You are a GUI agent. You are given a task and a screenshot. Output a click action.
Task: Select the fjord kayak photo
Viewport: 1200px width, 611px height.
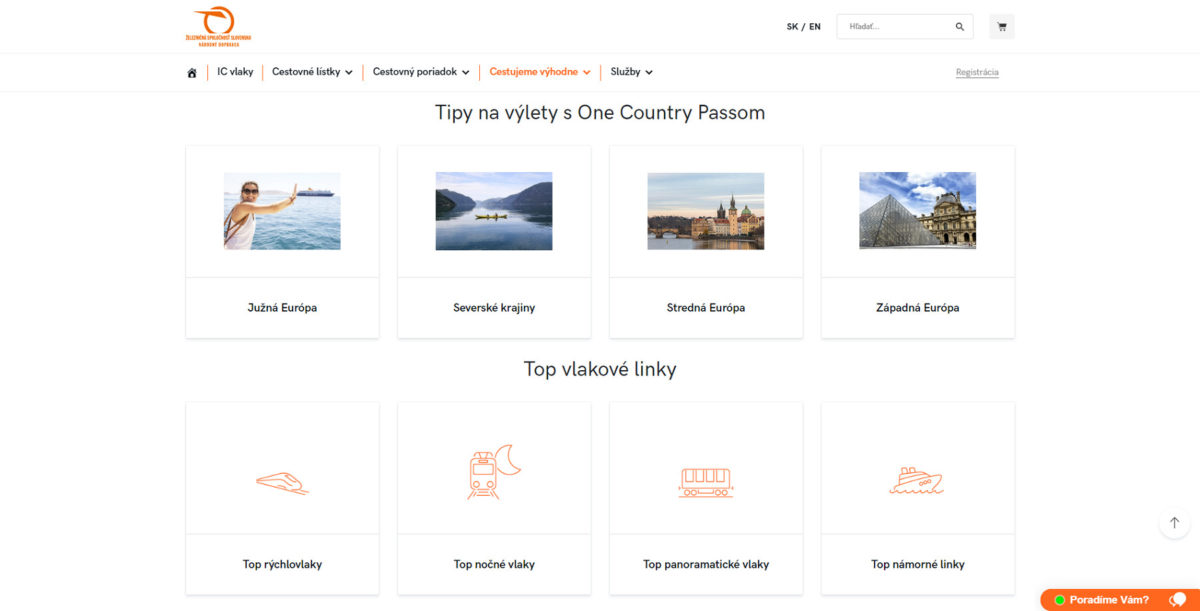coord(494,211)
